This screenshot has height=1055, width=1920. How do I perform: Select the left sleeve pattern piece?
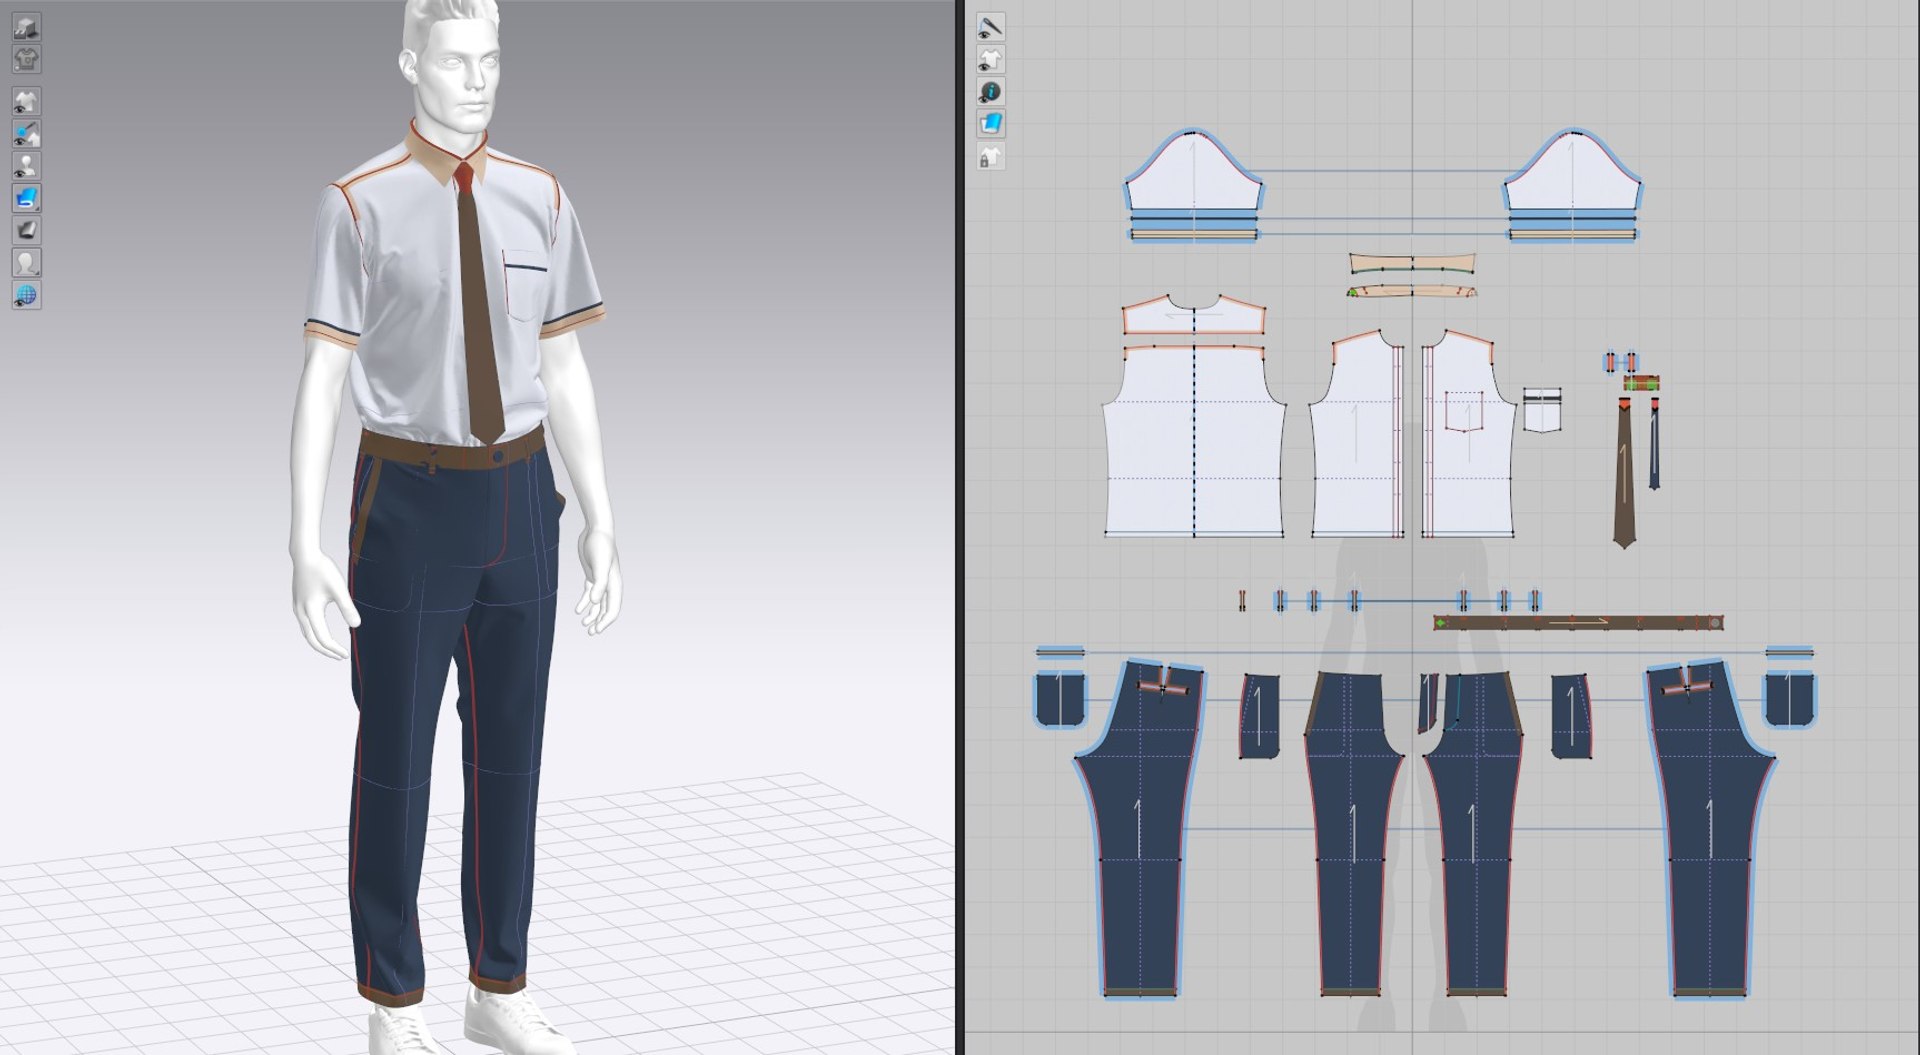tap(1193, 175)
